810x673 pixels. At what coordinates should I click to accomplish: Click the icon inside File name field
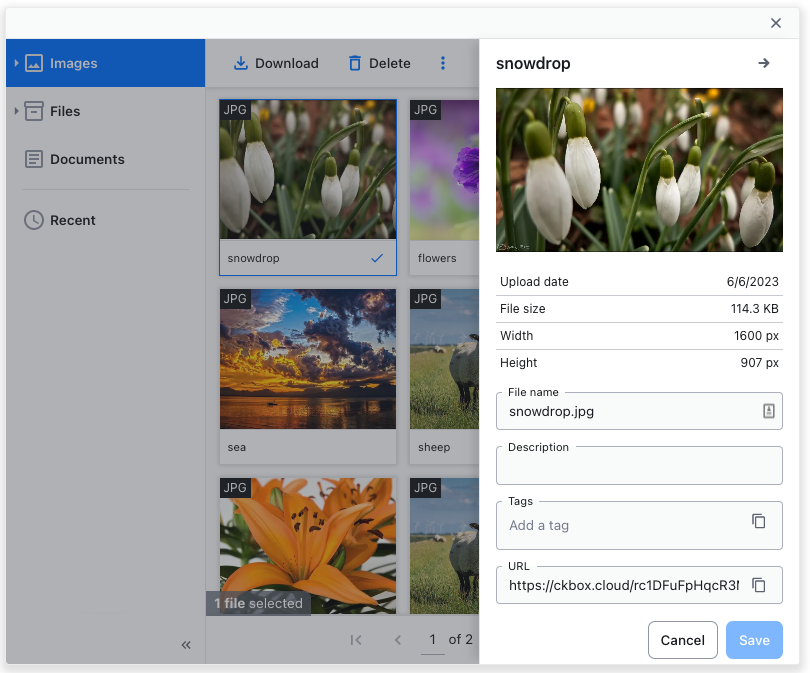[768, 411]
